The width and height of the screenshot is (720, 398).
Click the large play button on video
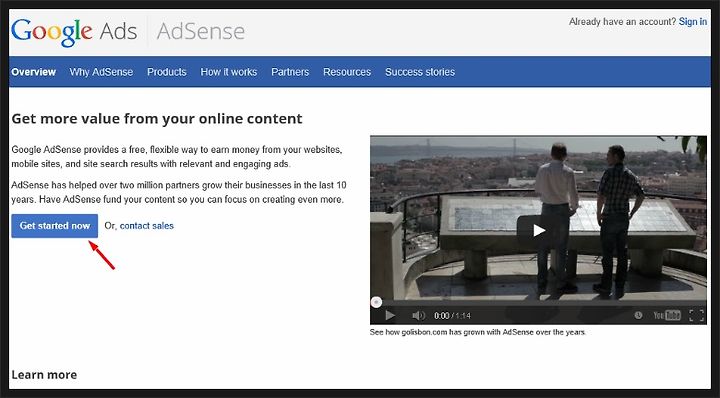coord(539,230)
